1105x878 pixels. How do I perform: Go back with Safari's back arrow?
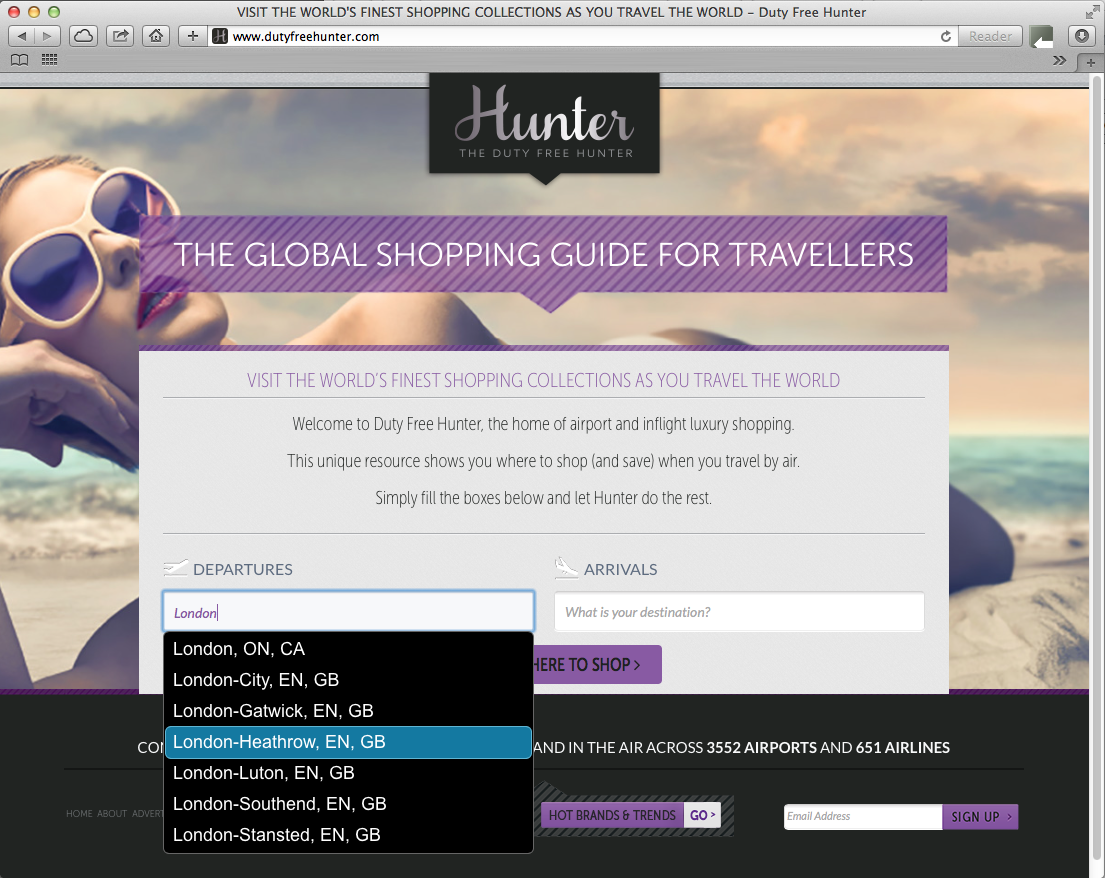tap(21, 36)
